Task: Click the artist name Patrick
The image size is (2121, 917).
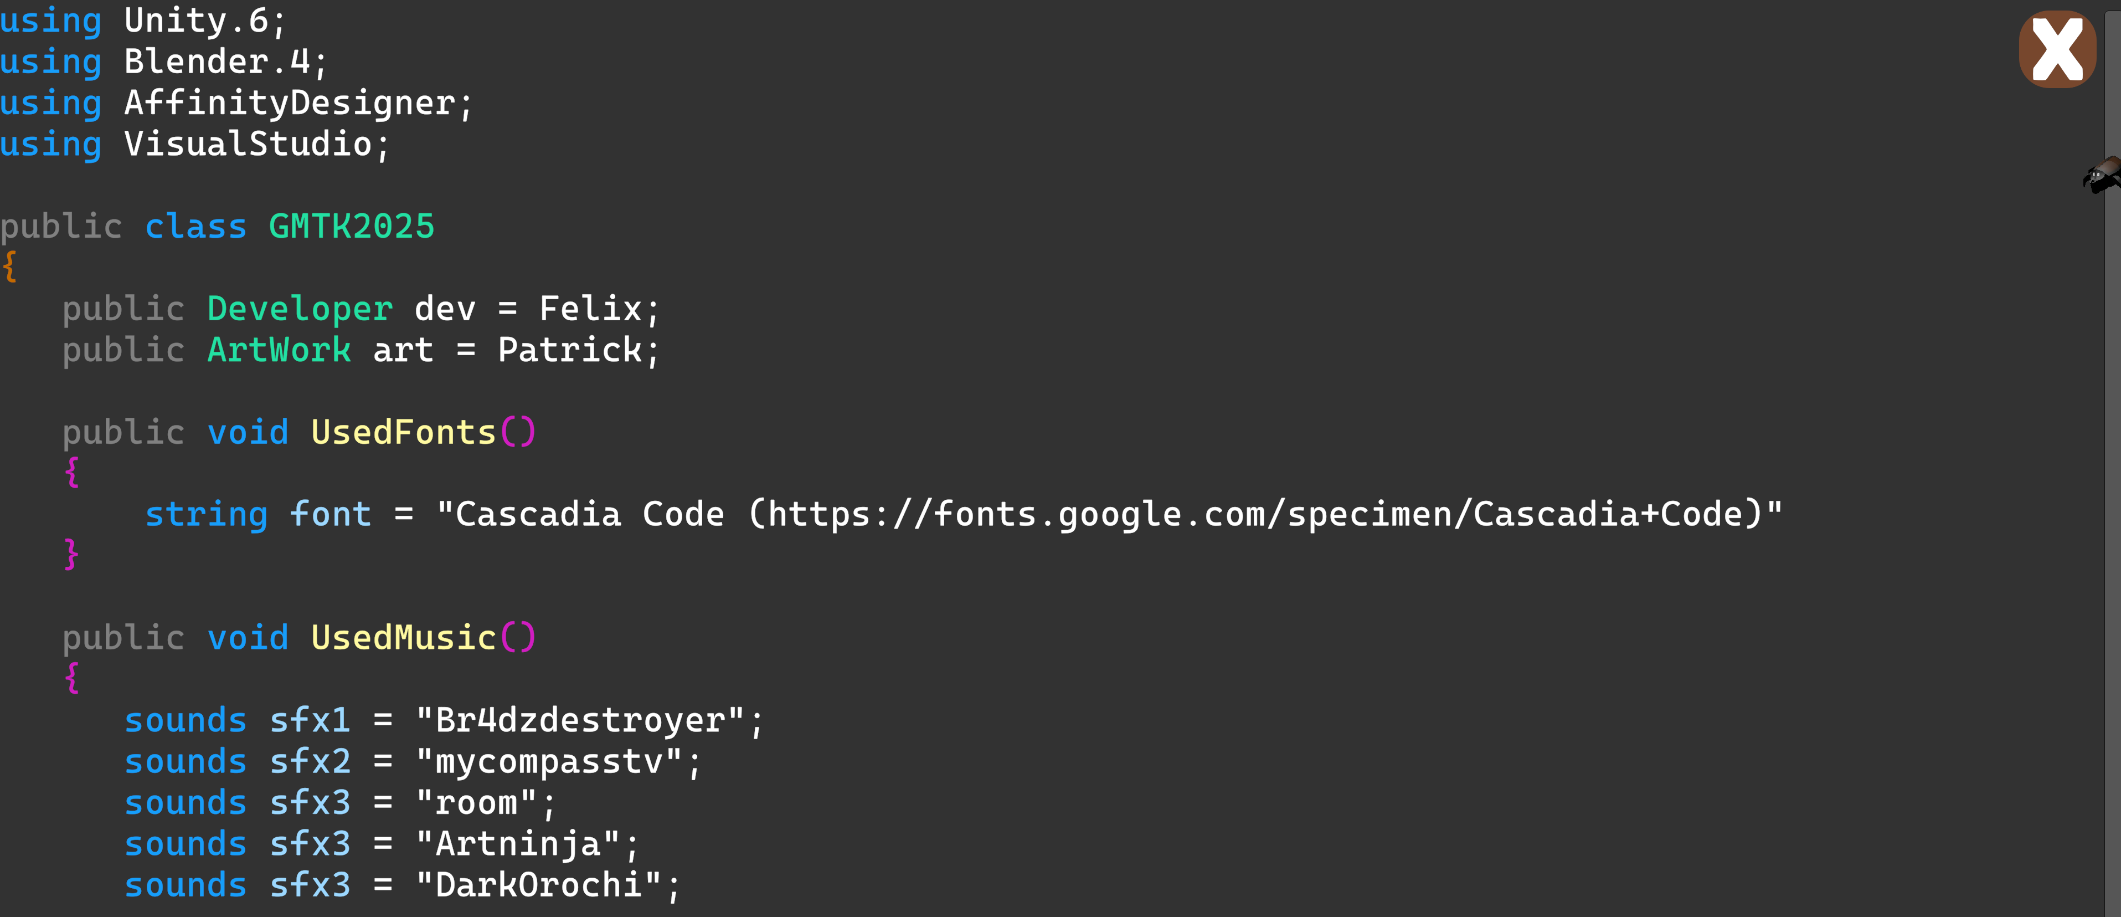Action: point(570,350)
